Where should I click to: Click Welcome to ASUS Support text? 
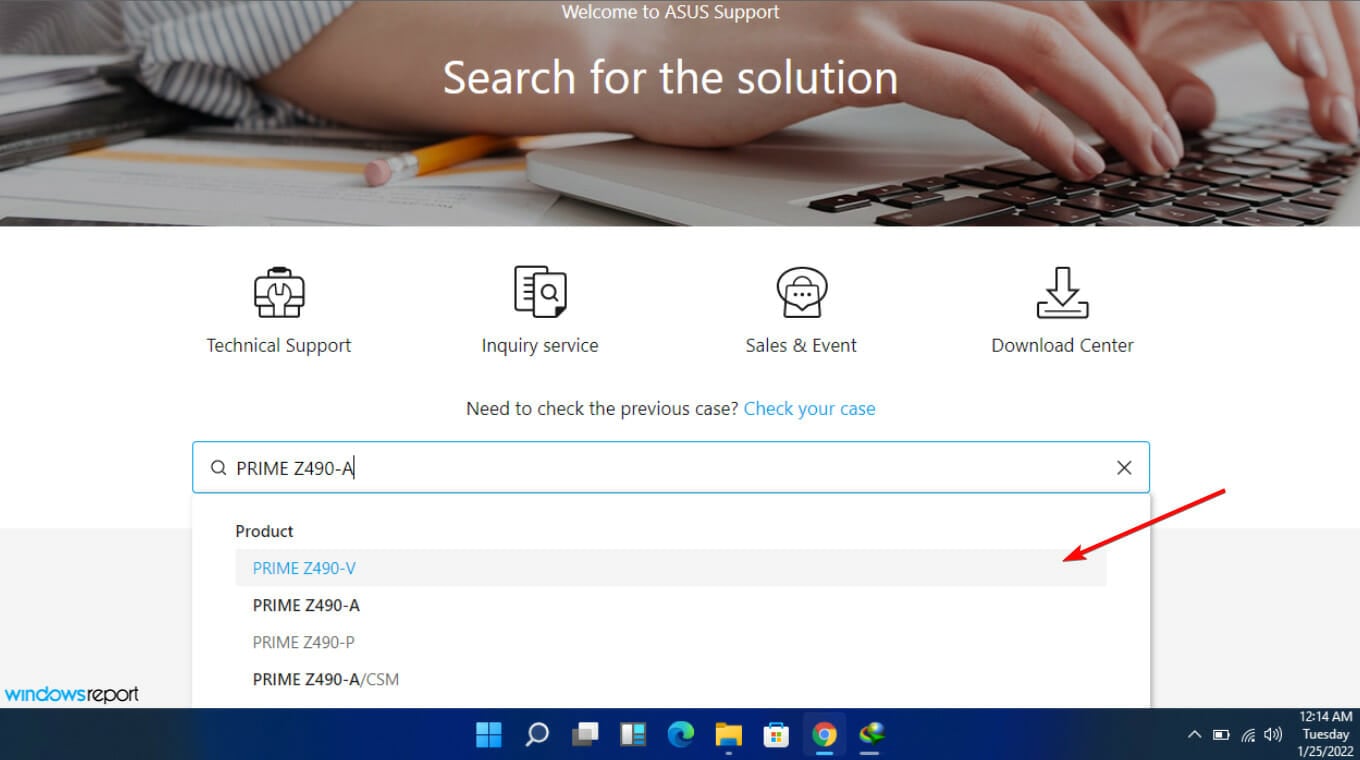pos(670,13)
